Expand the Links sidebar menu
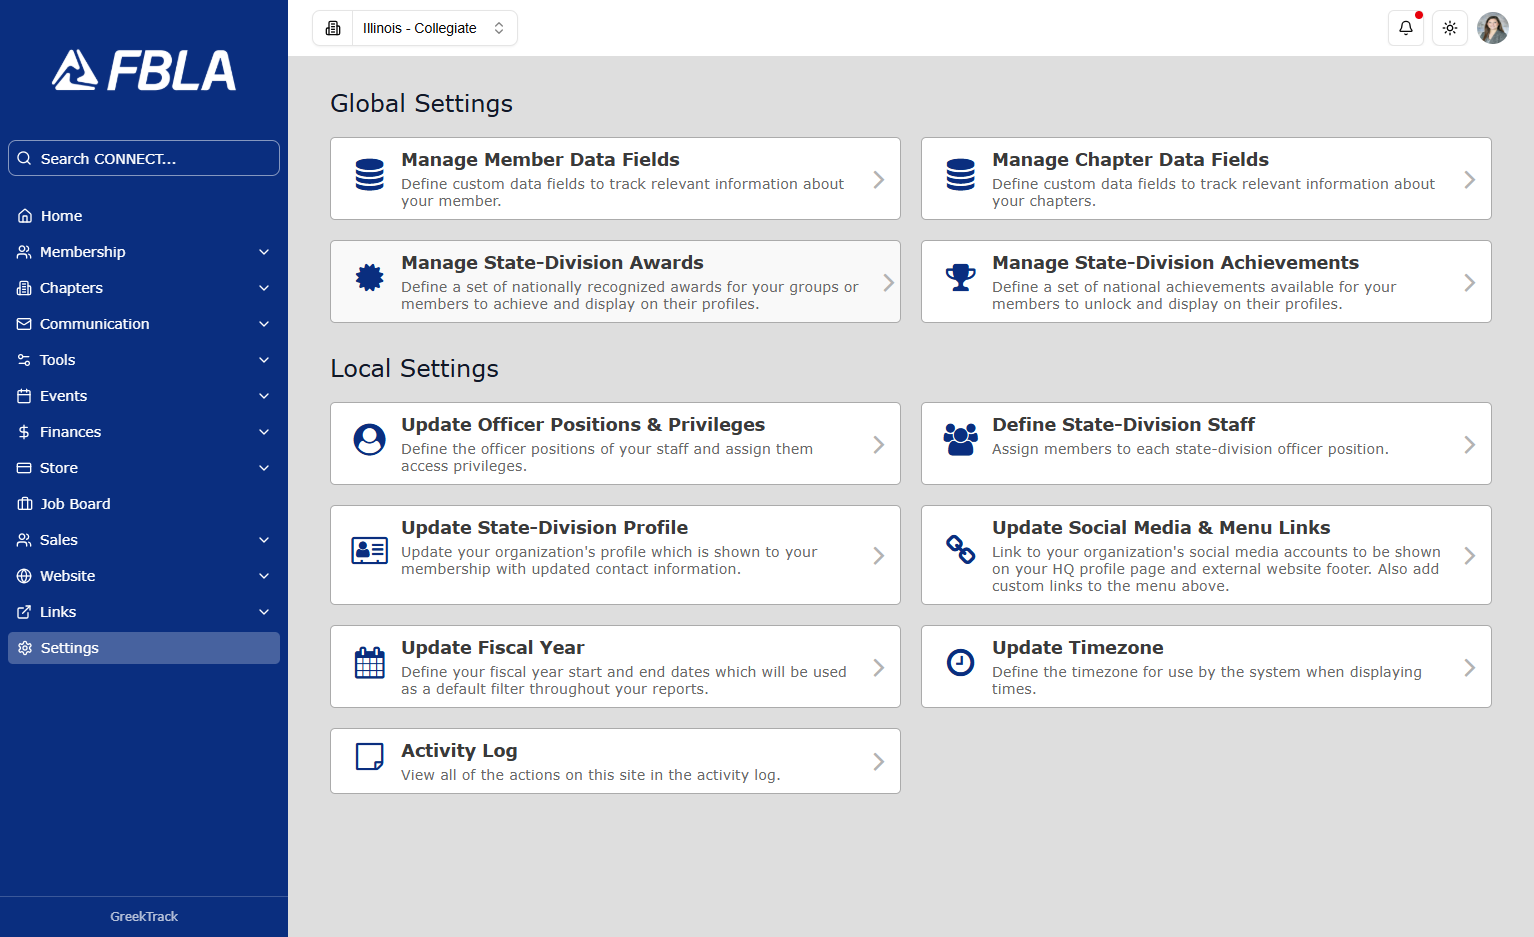The height and width of the screenshot is (937, 1534). click(x=144, y=612)
